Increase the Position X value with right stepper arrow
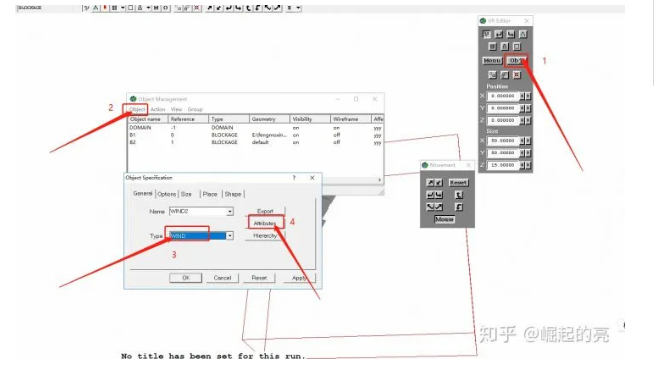The height and width of the screenshot is (365, 654). tap(528, 96)
